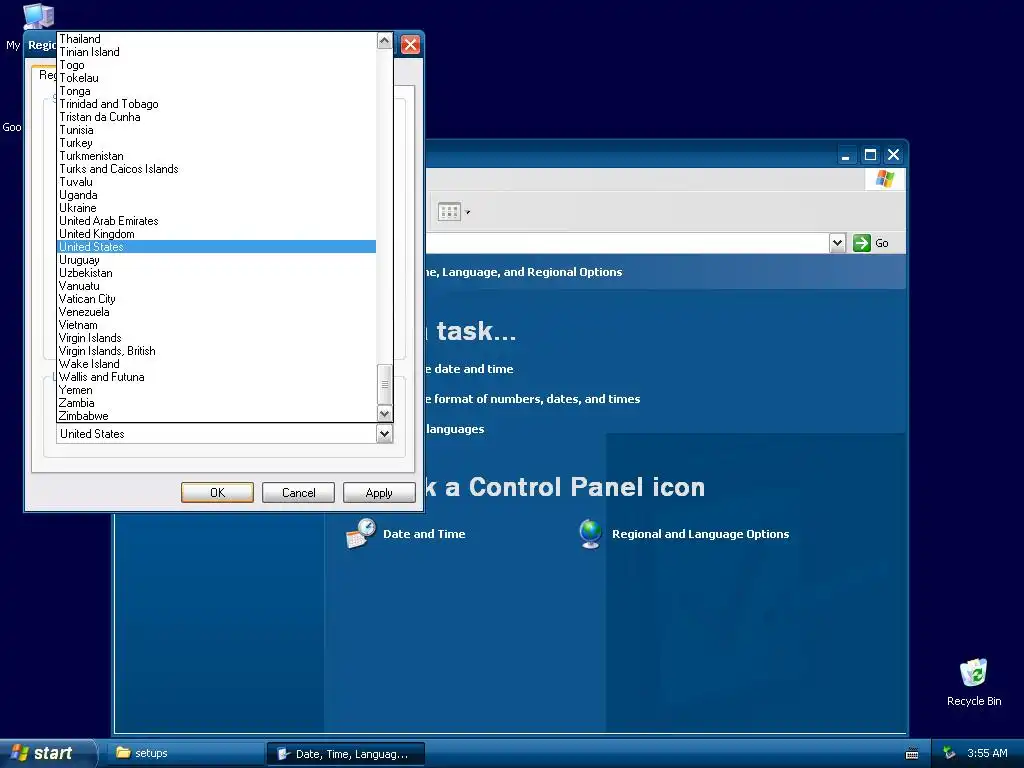
Task: Click the Windows flag logo in Control Panel
Action: pos(885,178)
